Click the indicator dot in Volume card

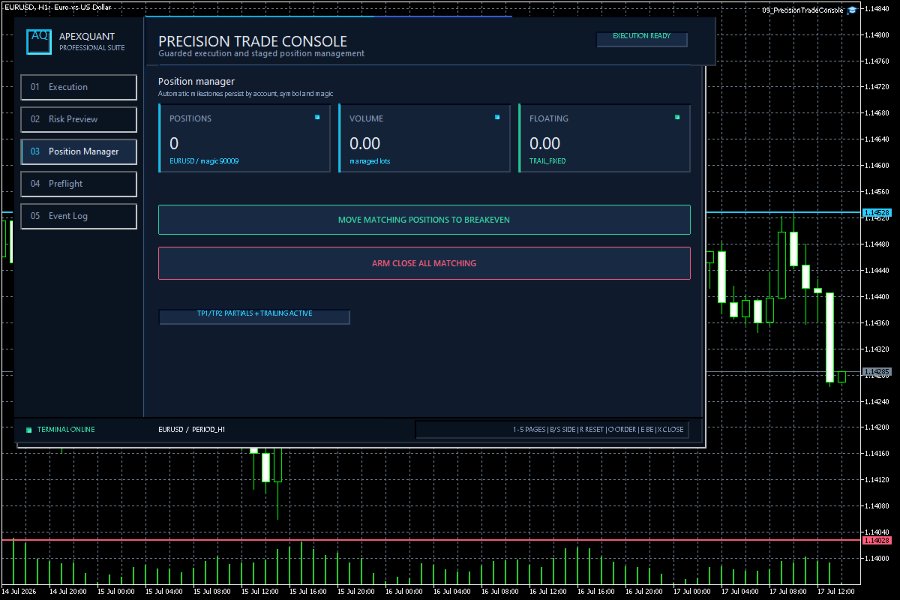[x=497, y=117]
